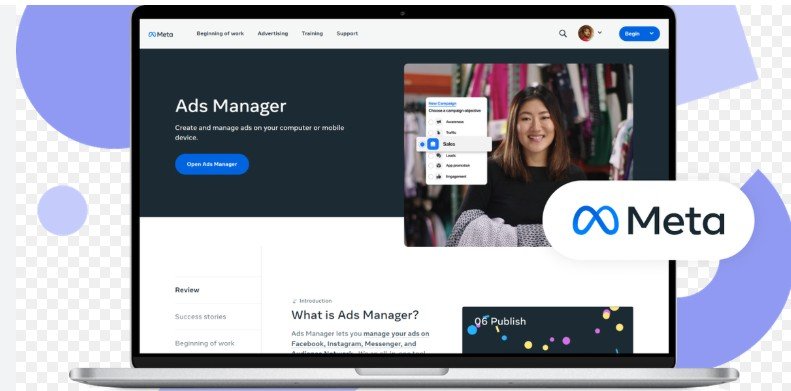Image resolution: width=791 pixels, height=391 pixels.
Task: Open the Training menu
Action: coord(312,33)
